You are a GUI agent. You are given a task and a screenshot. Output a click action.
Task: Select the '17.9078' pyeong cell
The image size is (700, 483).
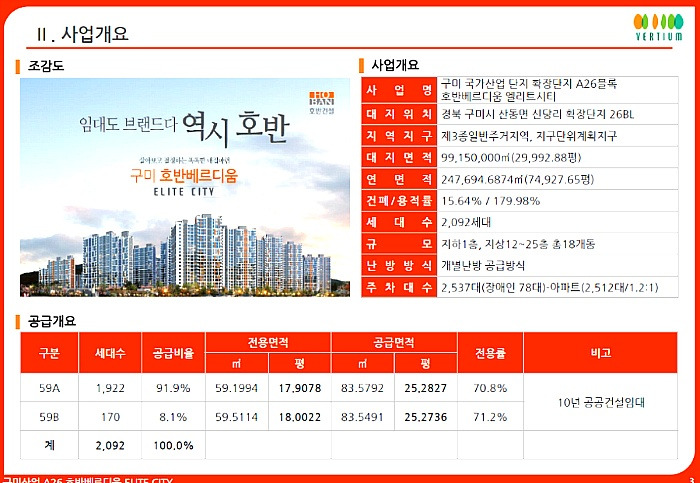pos(300,388)
